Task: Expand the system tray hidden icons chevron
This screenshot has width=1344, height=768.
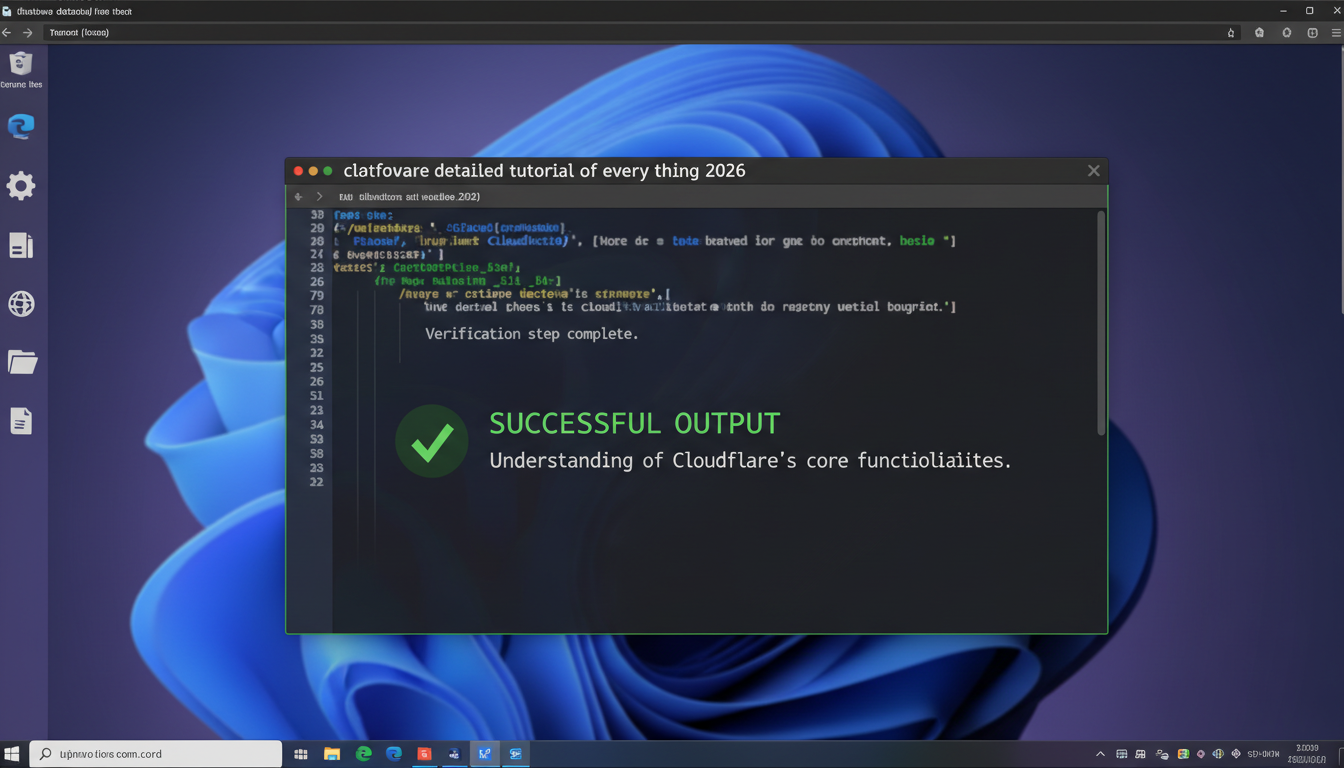Action: [x=1101, y=754]
